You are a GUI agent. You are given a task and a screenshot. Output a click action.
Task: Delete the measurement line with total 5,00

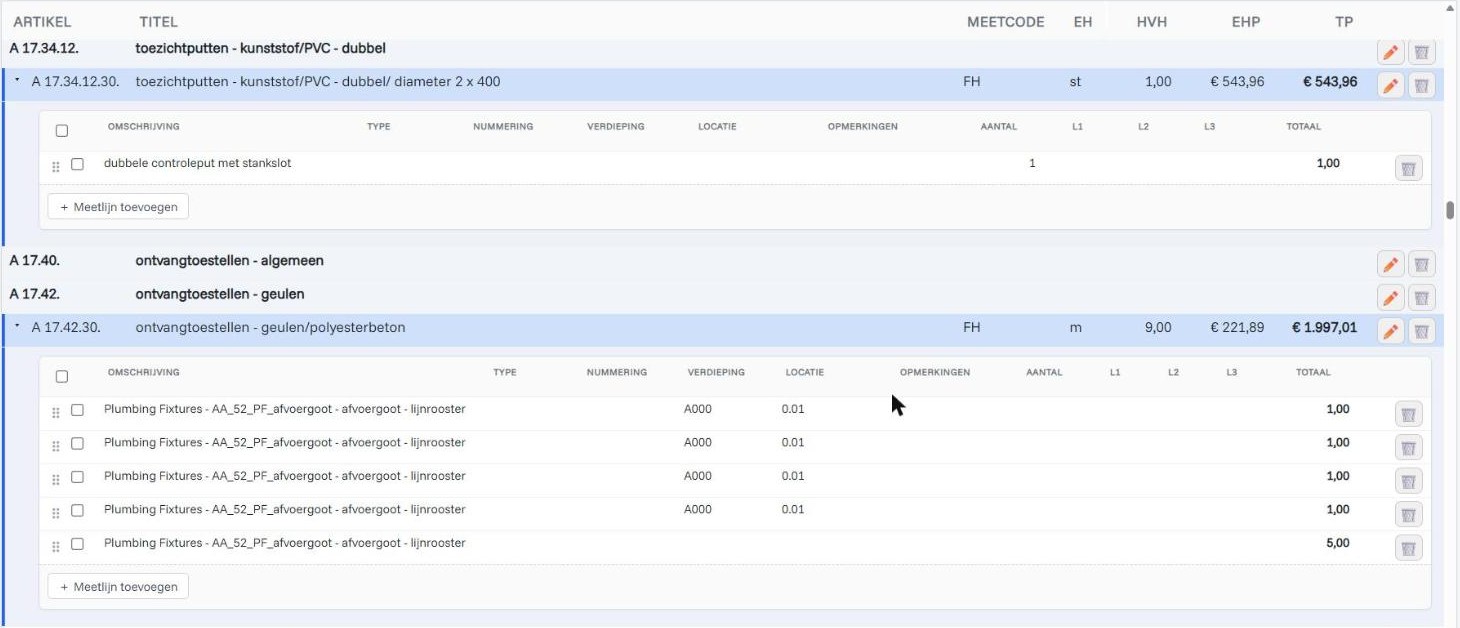point(1408,548)
